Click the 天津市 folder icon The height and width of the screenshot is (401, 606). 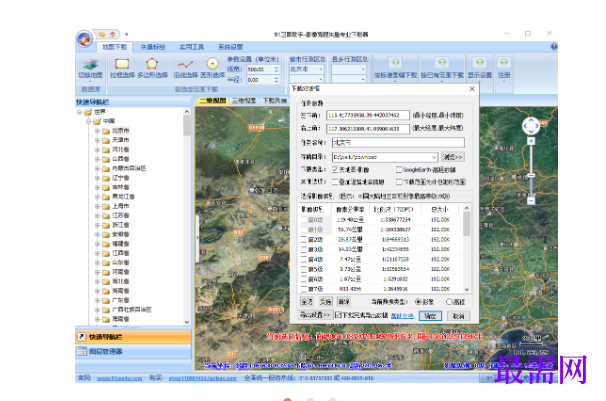(106, 140)
